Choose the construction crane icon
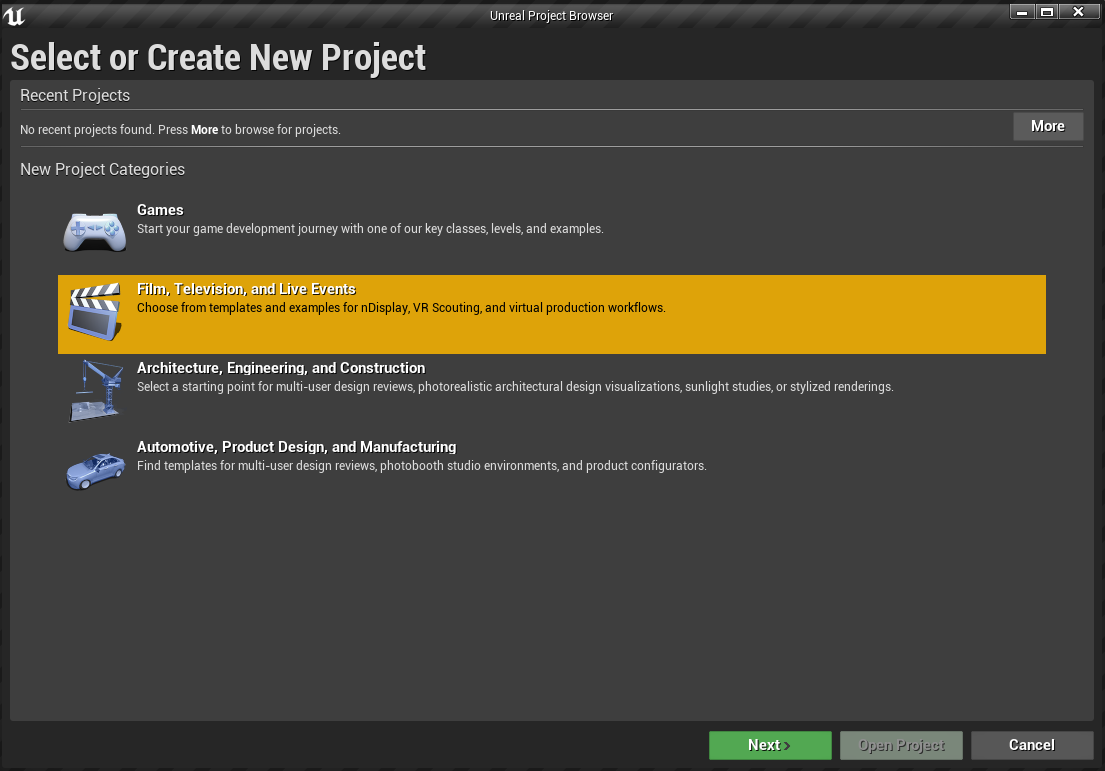 point(95,390)
